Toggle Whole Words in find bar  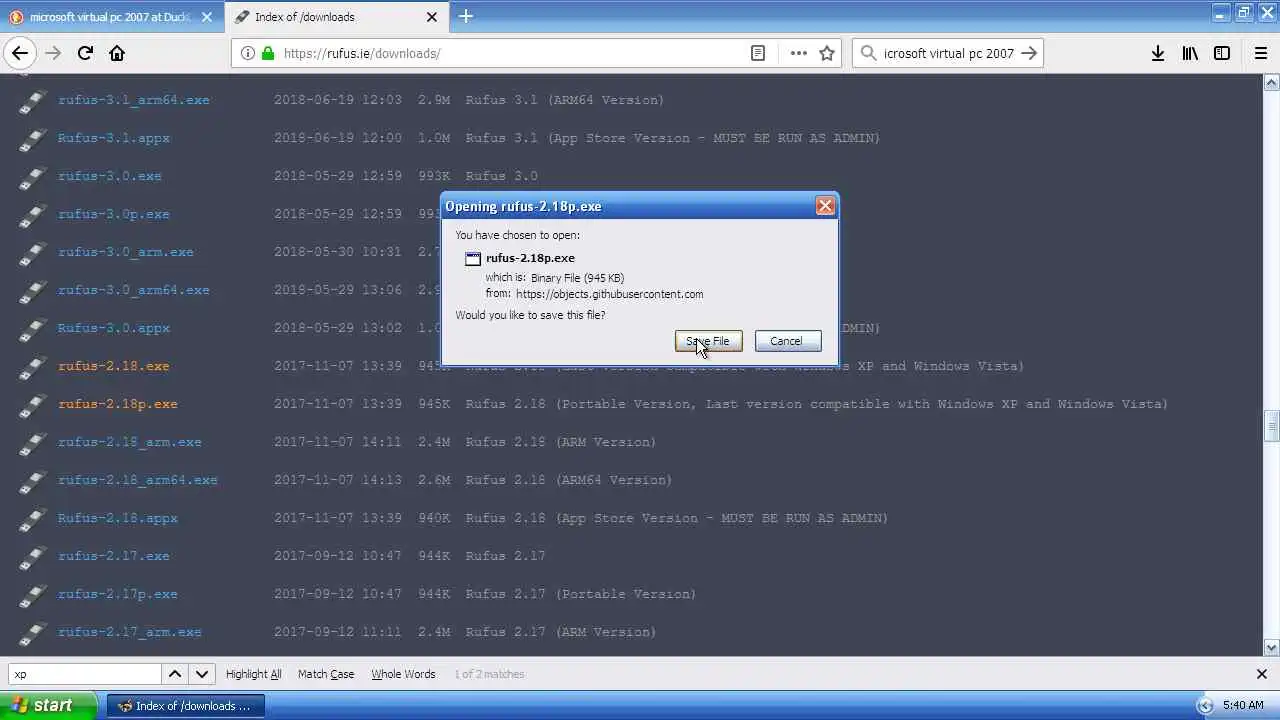pos(403,674)
